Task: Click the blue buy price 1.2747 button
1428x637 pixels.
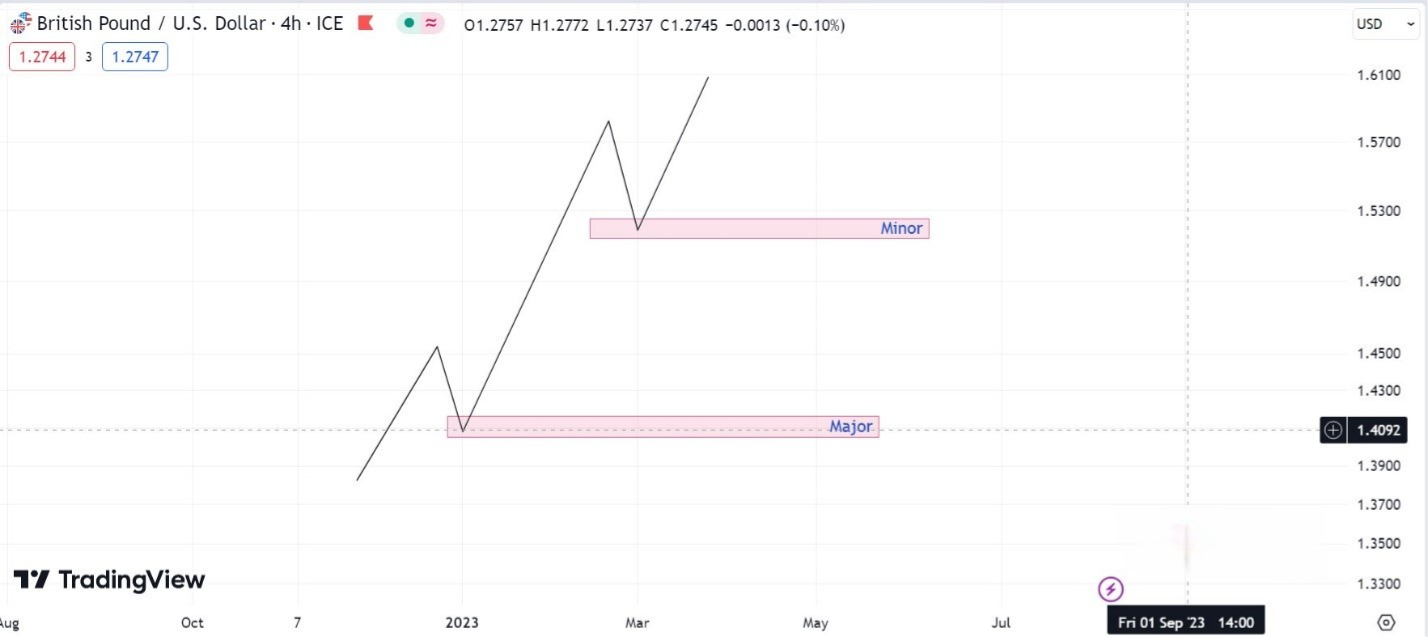Action: (134, 57)
